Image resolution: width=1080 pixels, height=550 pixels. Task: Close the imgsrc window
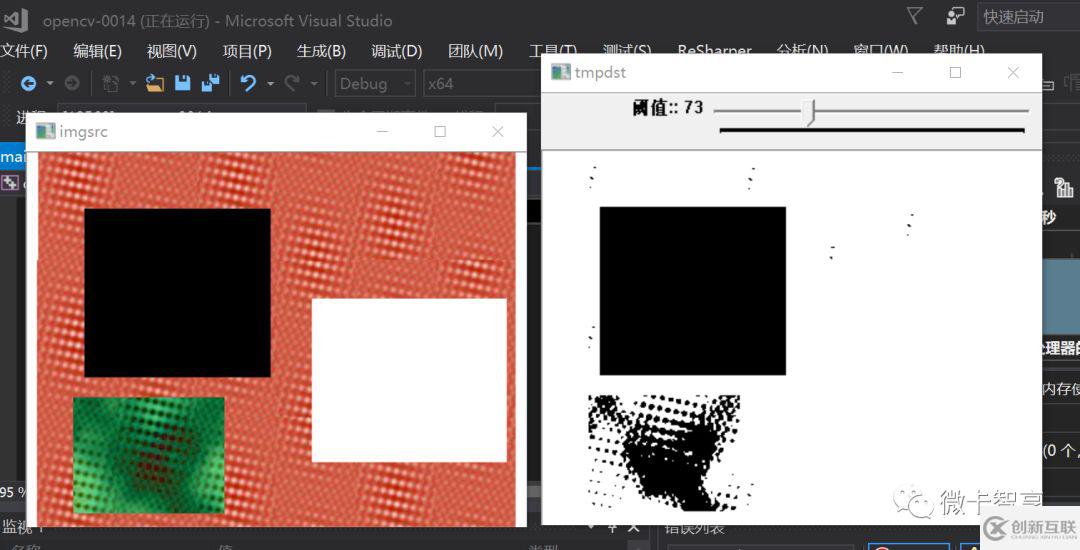pos(498,131)
